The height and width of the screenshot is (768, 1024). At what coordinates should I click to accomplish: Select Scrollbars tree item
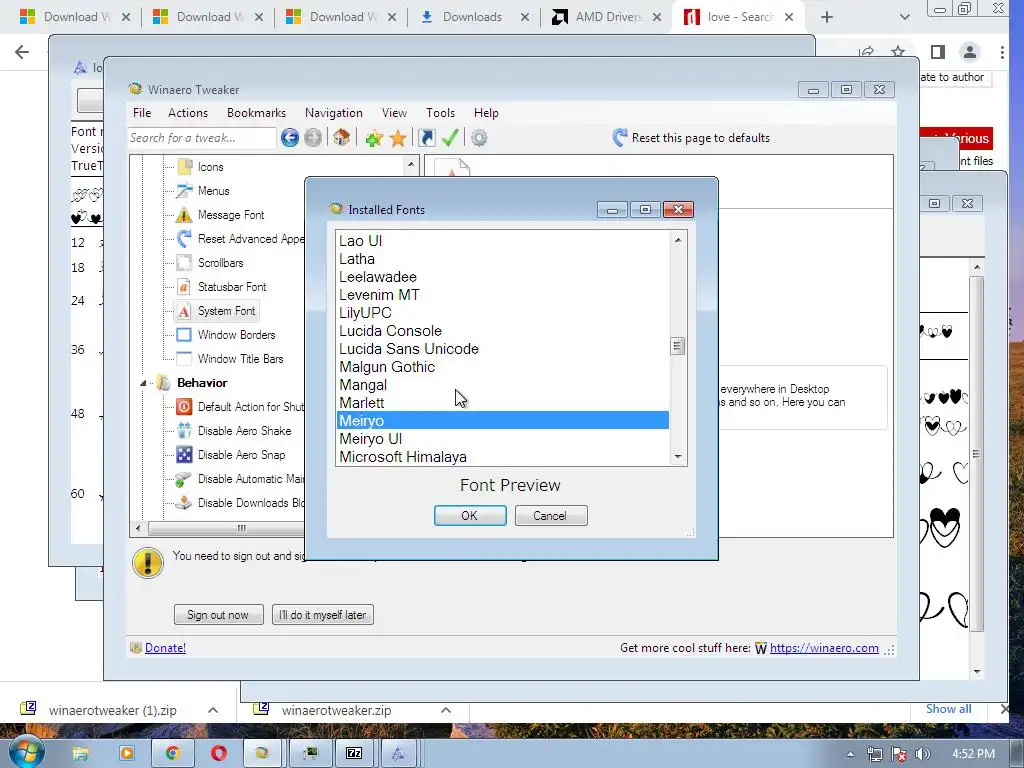tap(221, 263)
